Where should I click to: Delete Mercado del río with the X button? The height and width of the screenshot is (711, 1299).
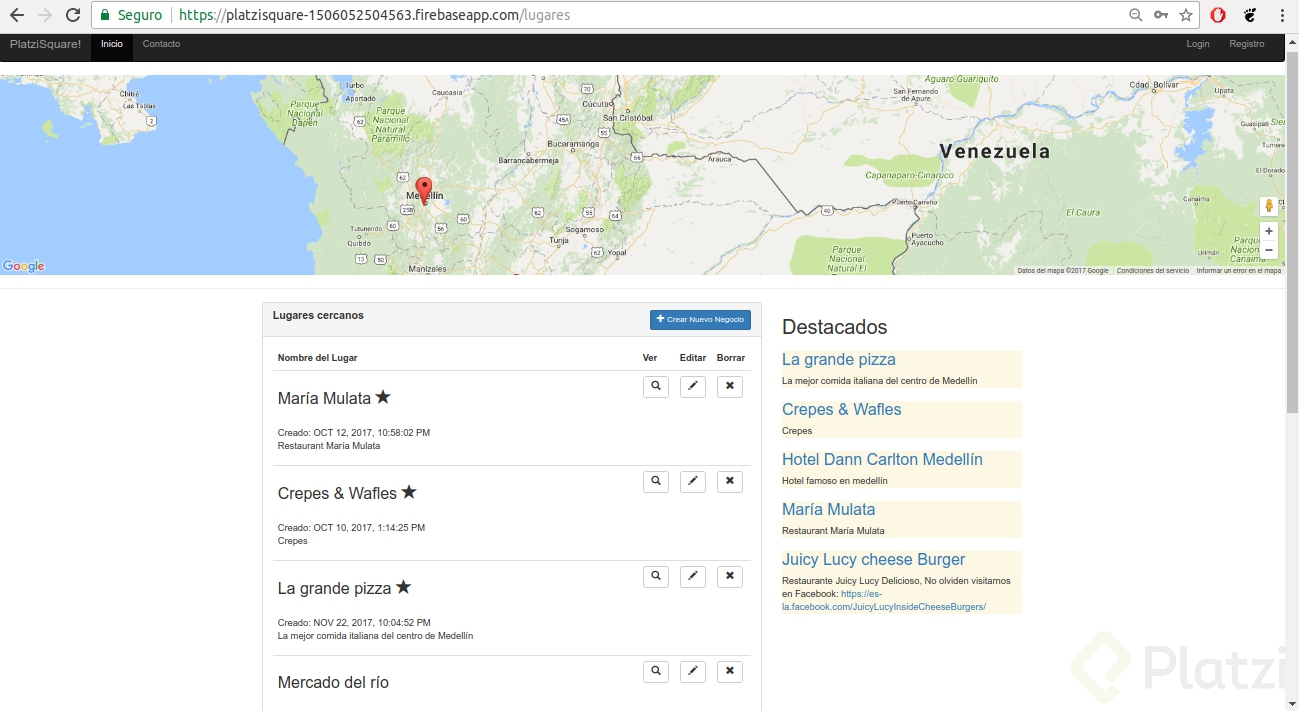pyautogui.click(x=730, y=671)
